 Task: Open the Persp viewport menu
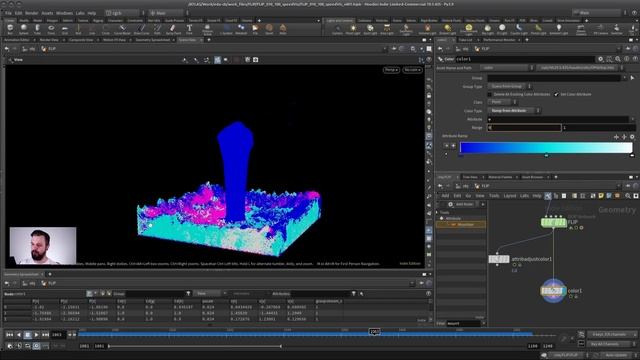pos(391,70)
